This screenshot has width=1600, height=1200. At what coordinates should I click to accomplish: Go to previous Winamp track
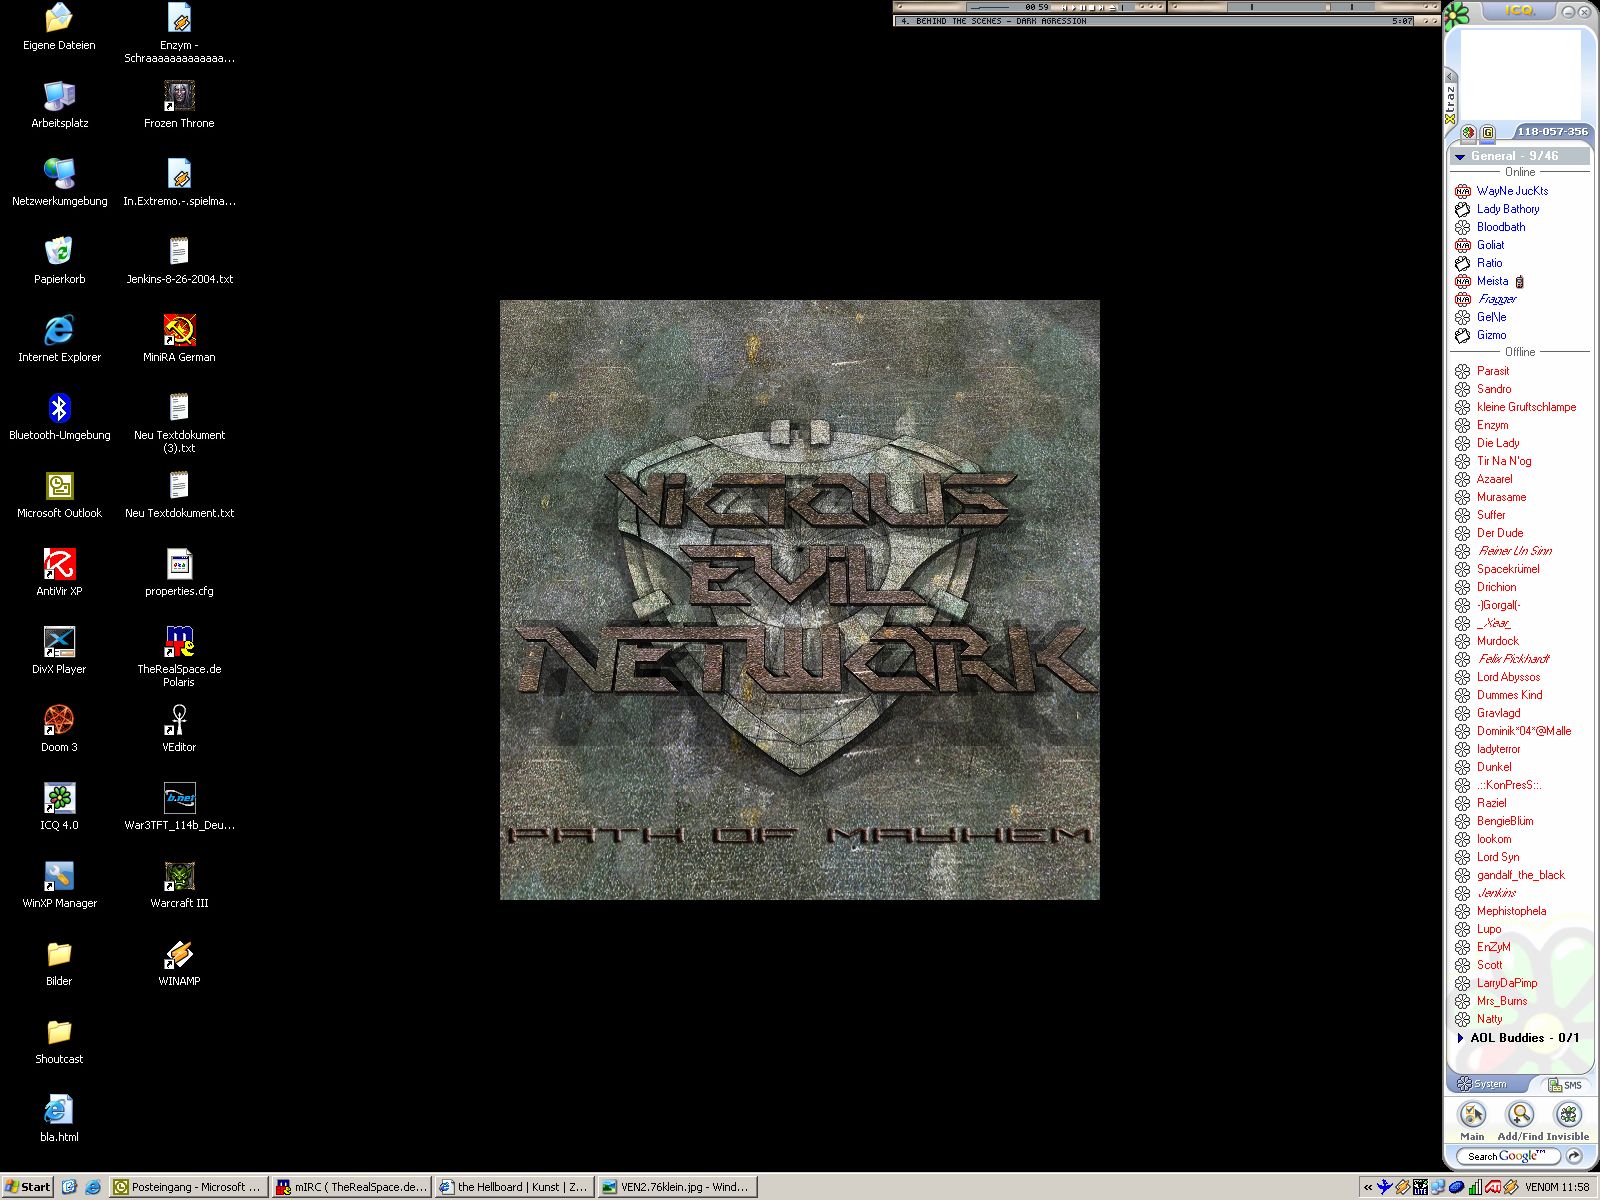[x=1065, y=7]
